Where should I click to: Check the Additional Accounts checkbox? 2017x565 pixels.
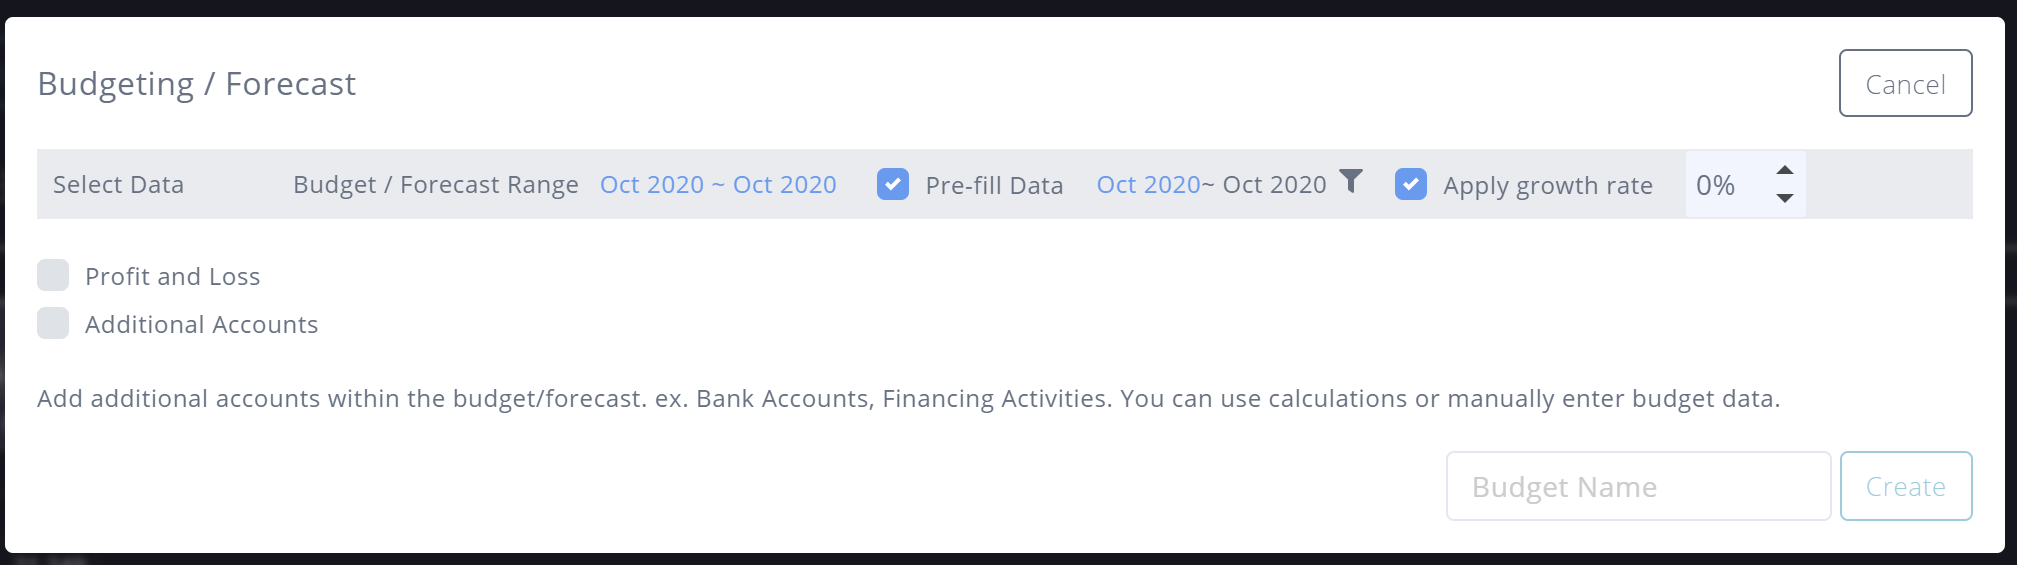tap(53, 323)
